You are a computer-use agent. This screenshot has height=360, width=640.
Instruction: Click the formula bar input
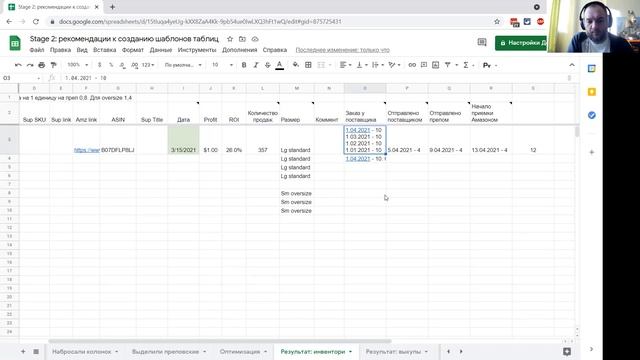click(314, 78)
